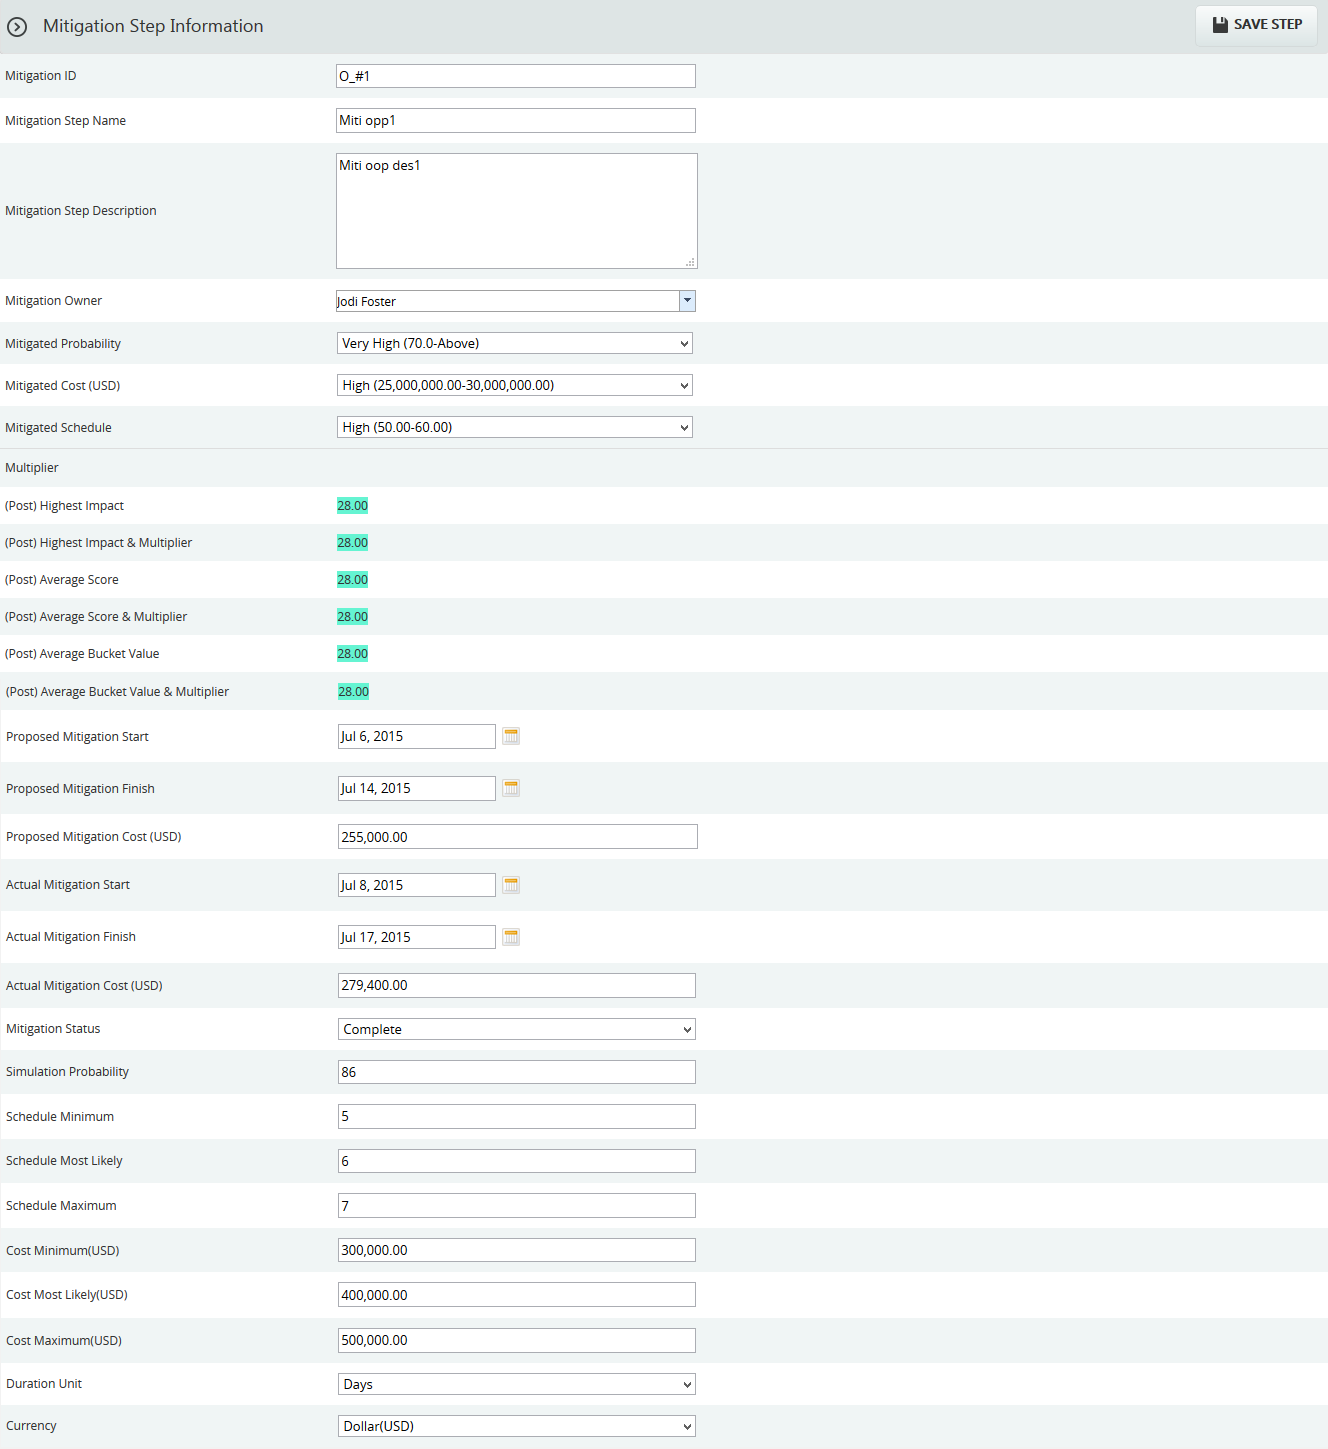Click inside the Mitigation Step Description textarea

[x=516, y=211]
